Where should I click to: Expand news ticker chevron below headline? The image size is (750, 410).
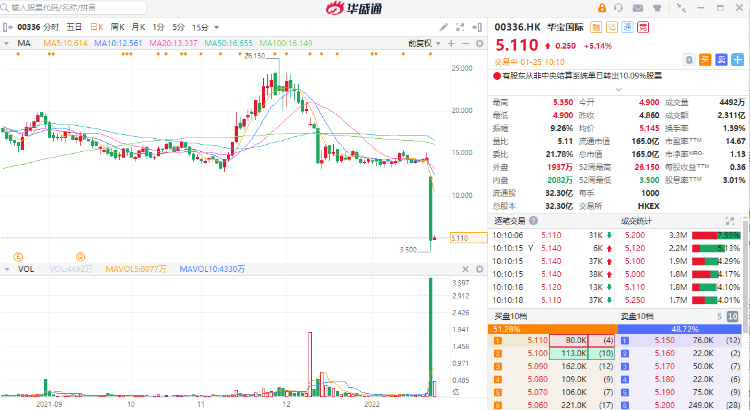[618, 89]
